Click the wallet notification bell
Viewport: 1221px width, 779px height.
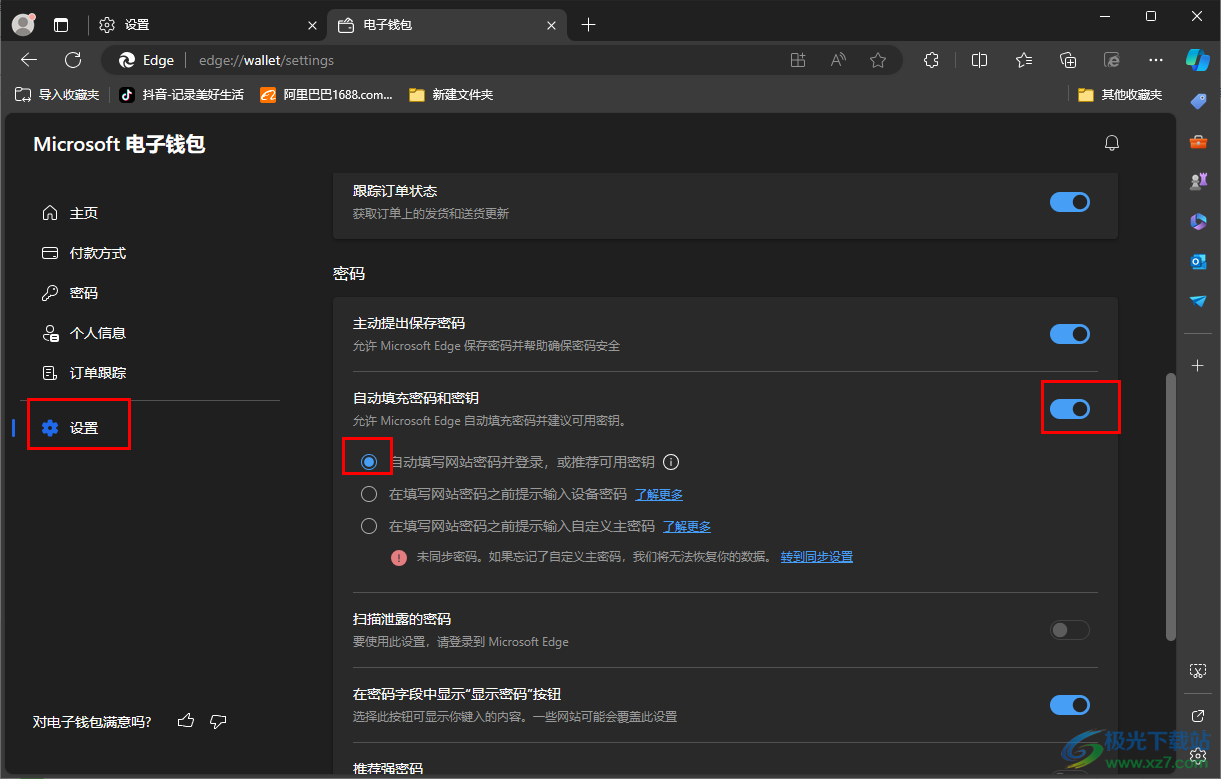pos(1111,144)
